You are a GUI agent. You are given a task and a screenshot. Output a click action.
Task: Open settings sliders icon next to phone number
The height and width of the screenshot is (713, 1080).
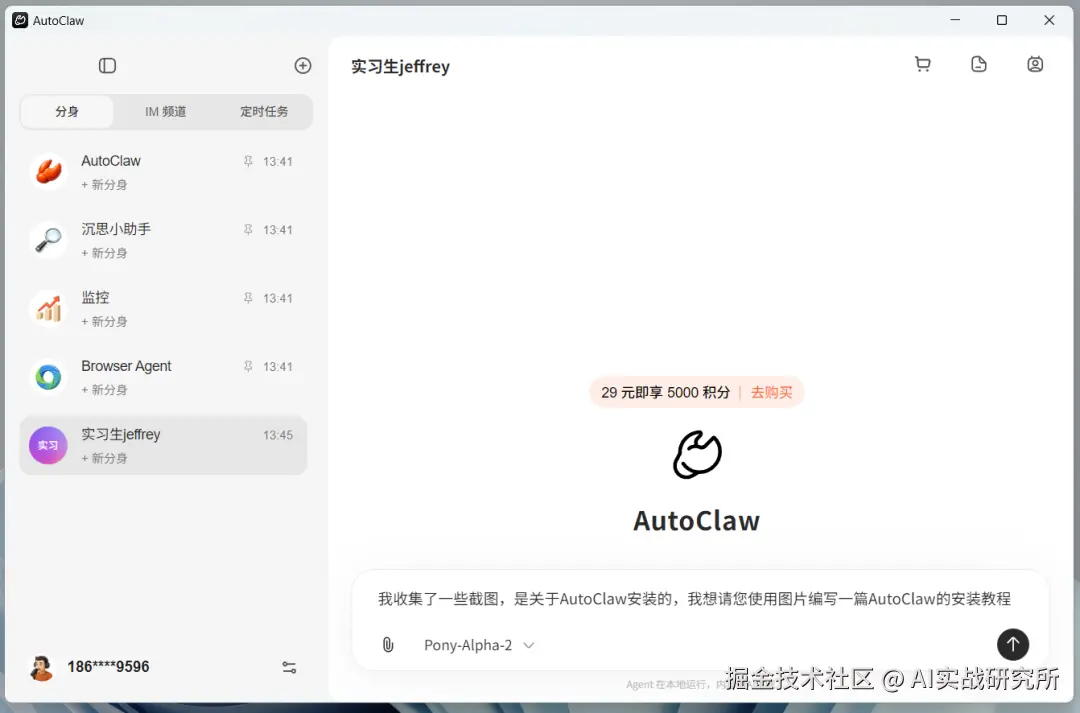click(x=289, y=667)
